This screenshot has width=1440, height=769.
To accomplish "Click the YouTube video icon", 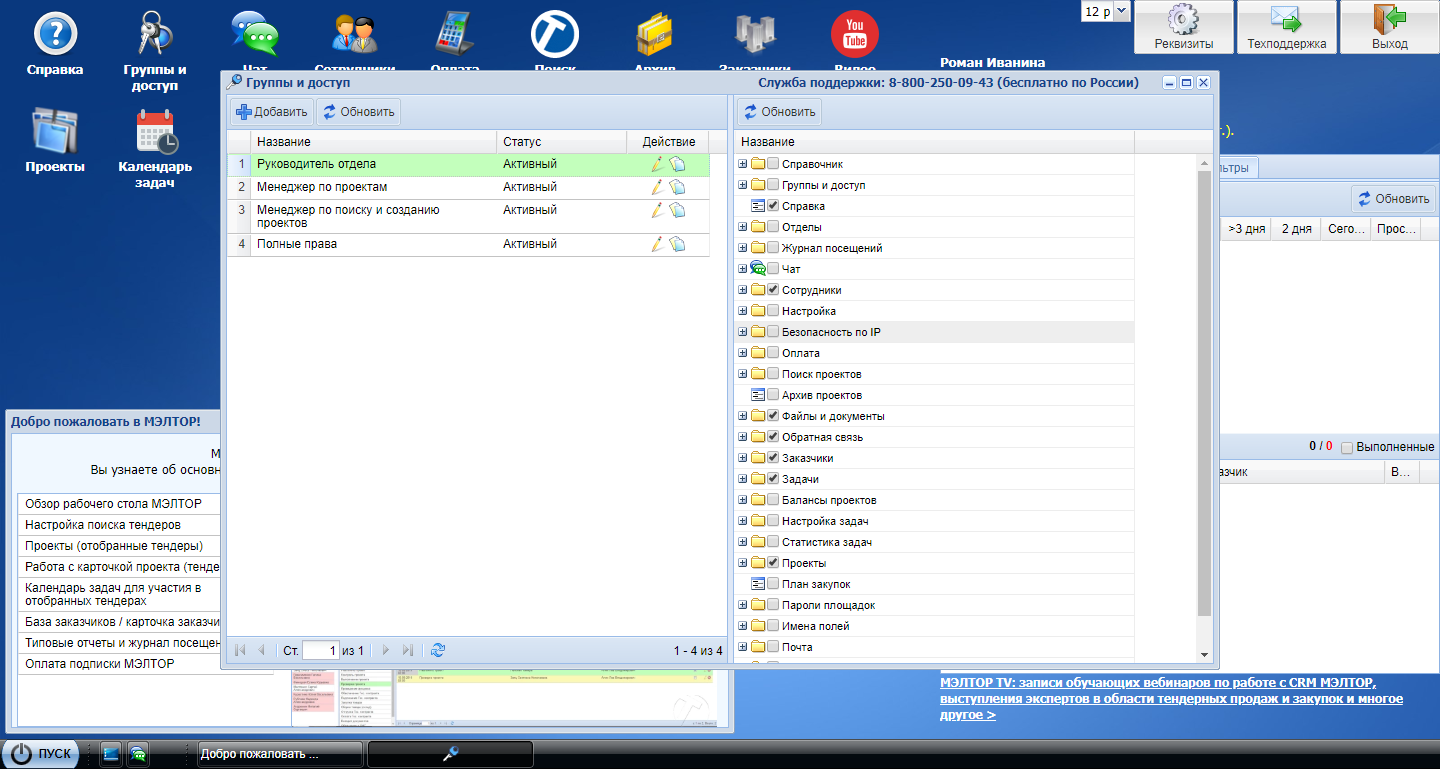I will (x=854, y=34).
